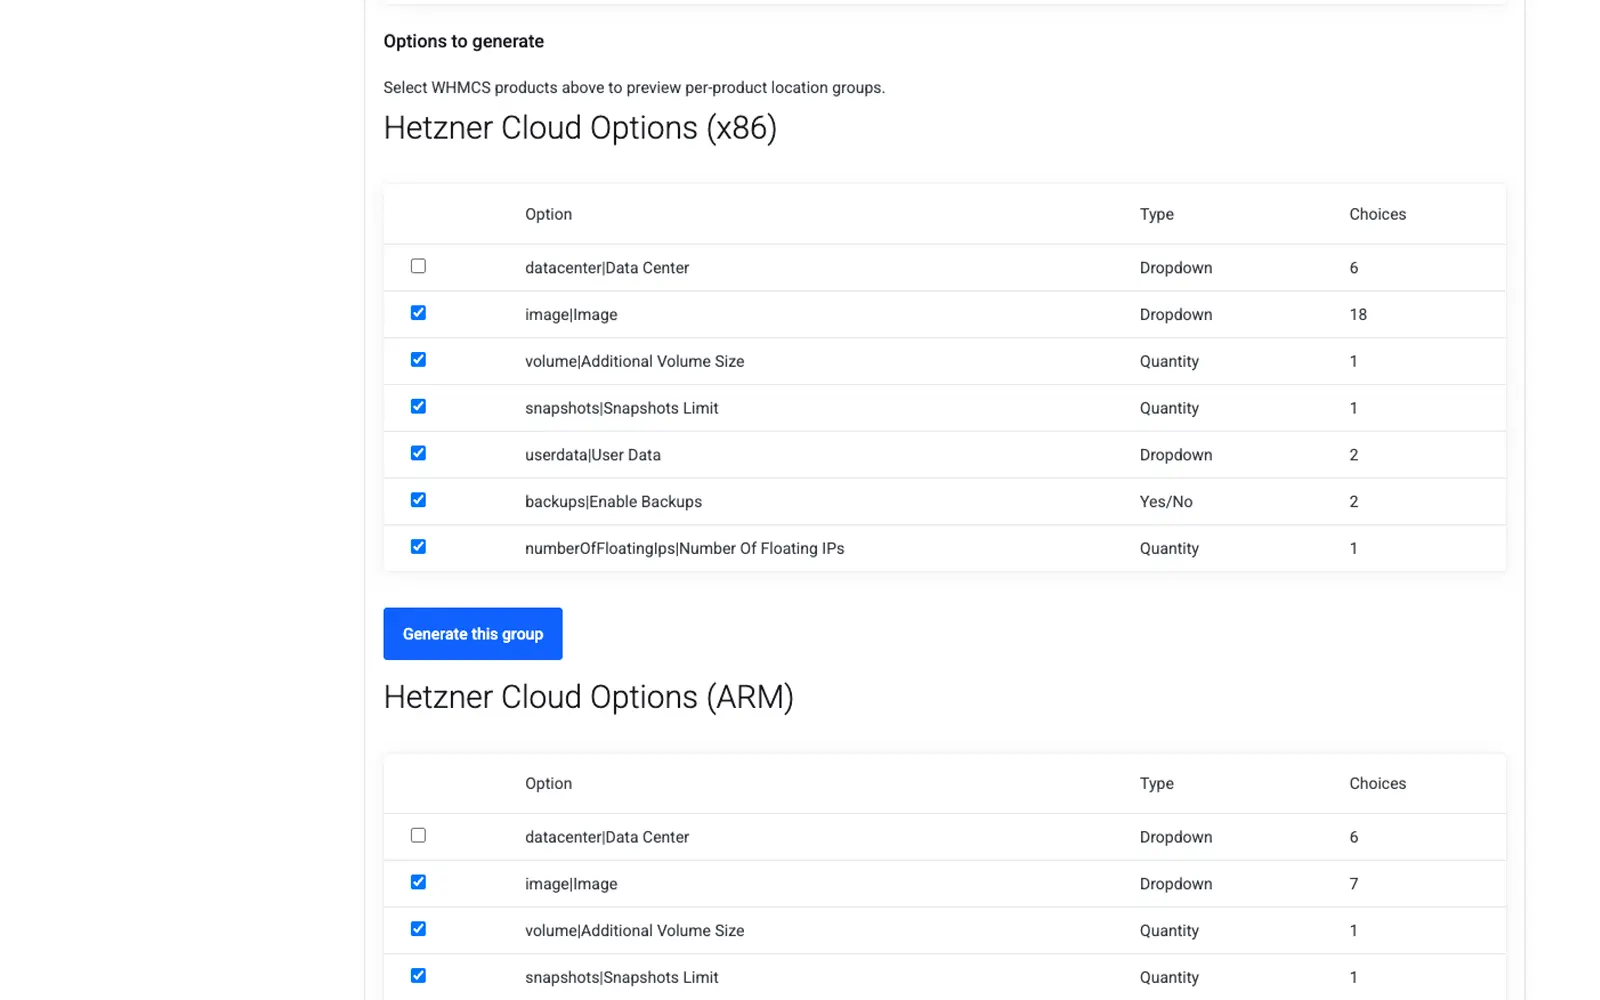1600x1000 pixels.
Task: Click the ARM table Type column header
Action: pos(1157,784)
